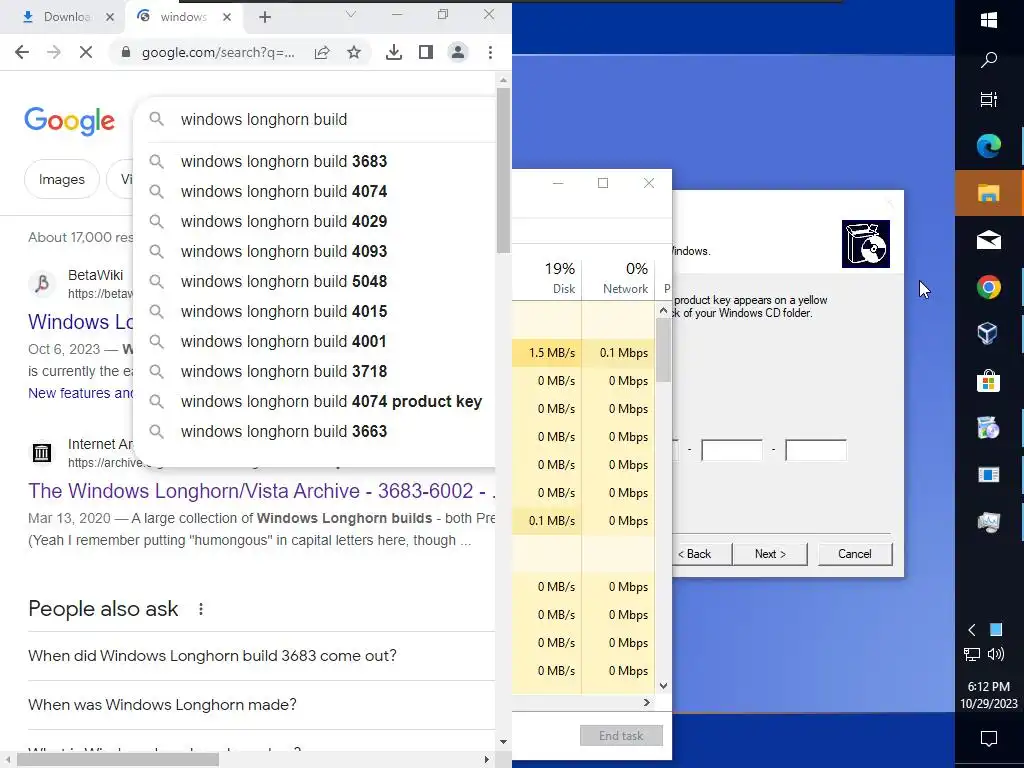
Task: Click the address bar URL
Action: (218, 52)
